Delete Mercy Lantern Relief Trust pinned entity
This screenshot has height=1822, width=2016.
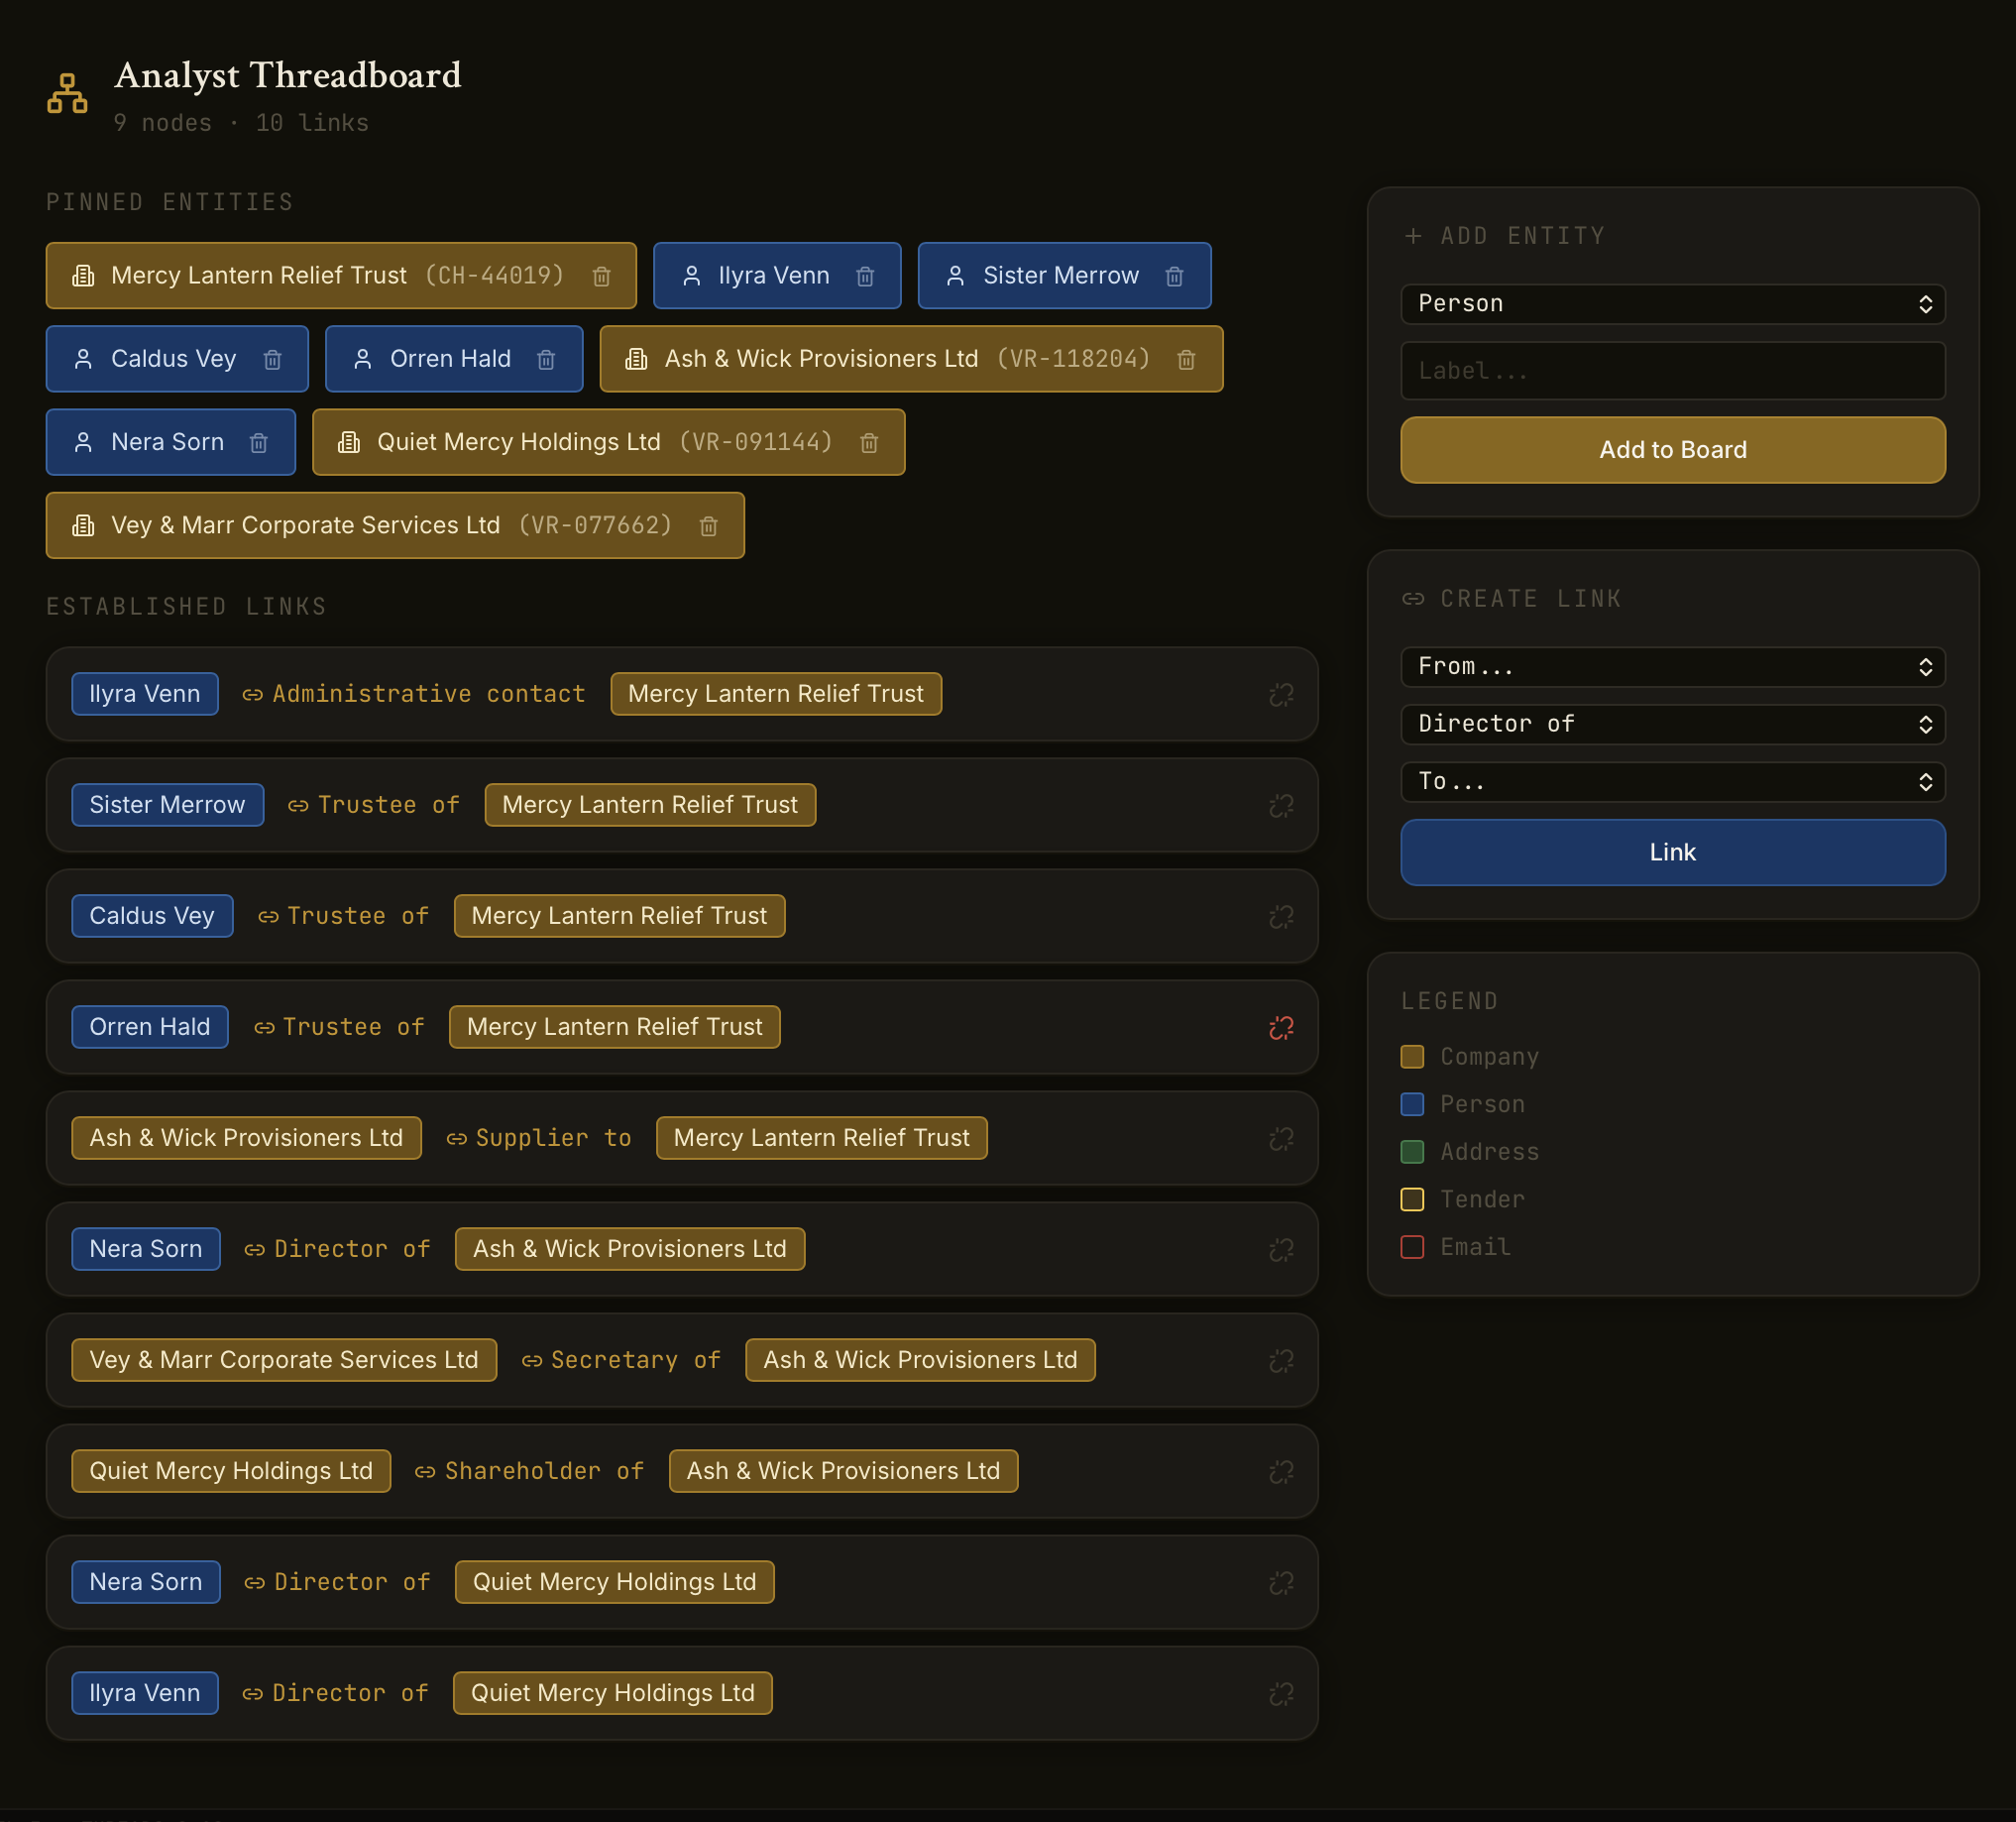[x=601, y=276]
